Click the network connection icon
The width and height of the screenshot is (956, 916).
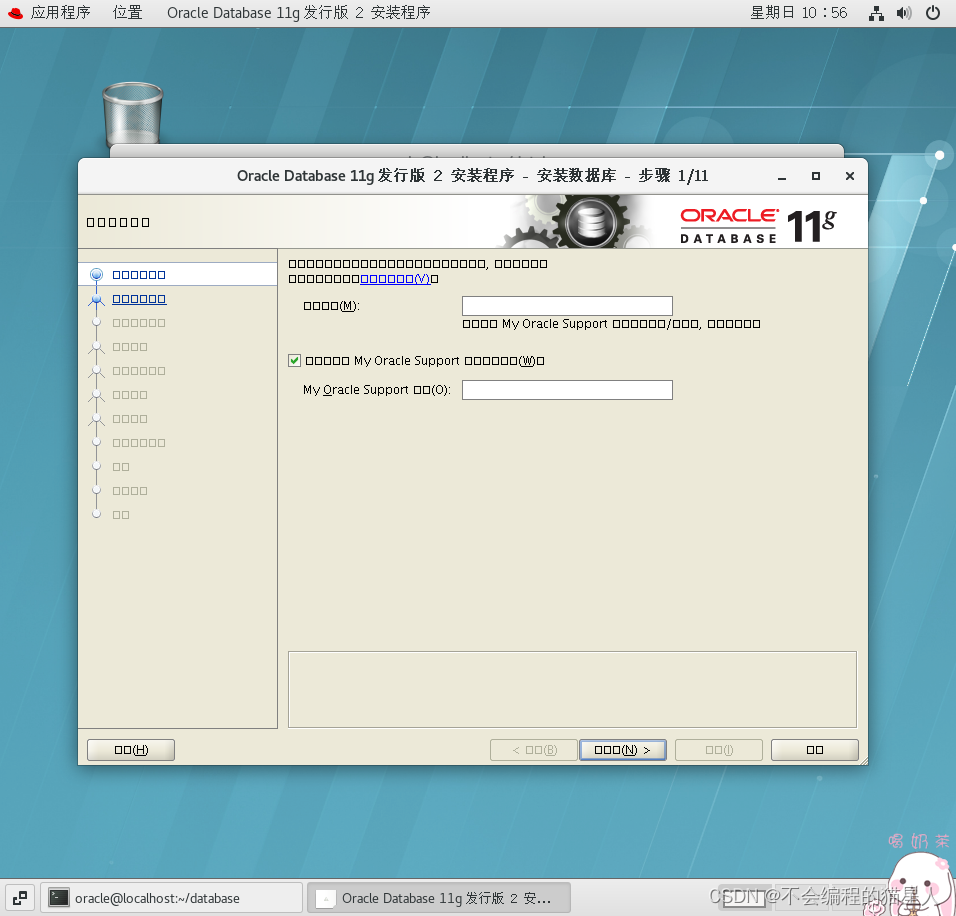coord(876,13)
